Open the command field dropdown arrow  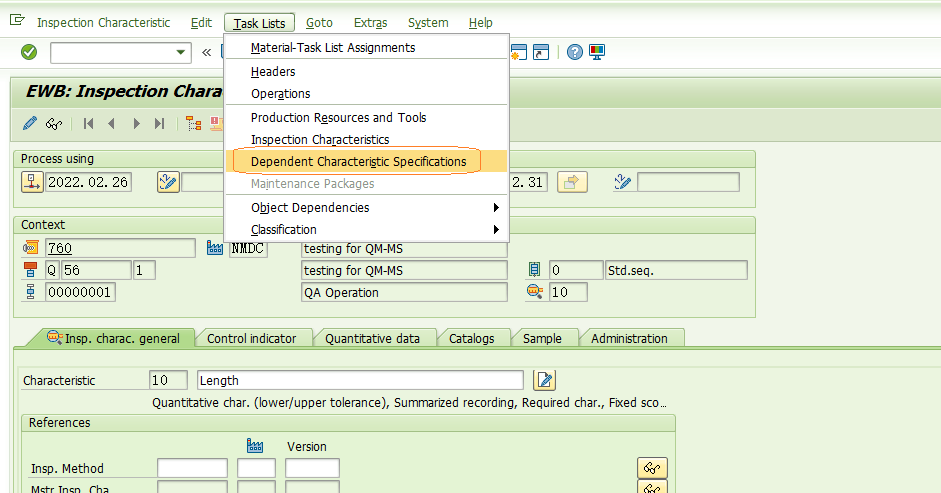pyautogui.click(x=180, y=52)
